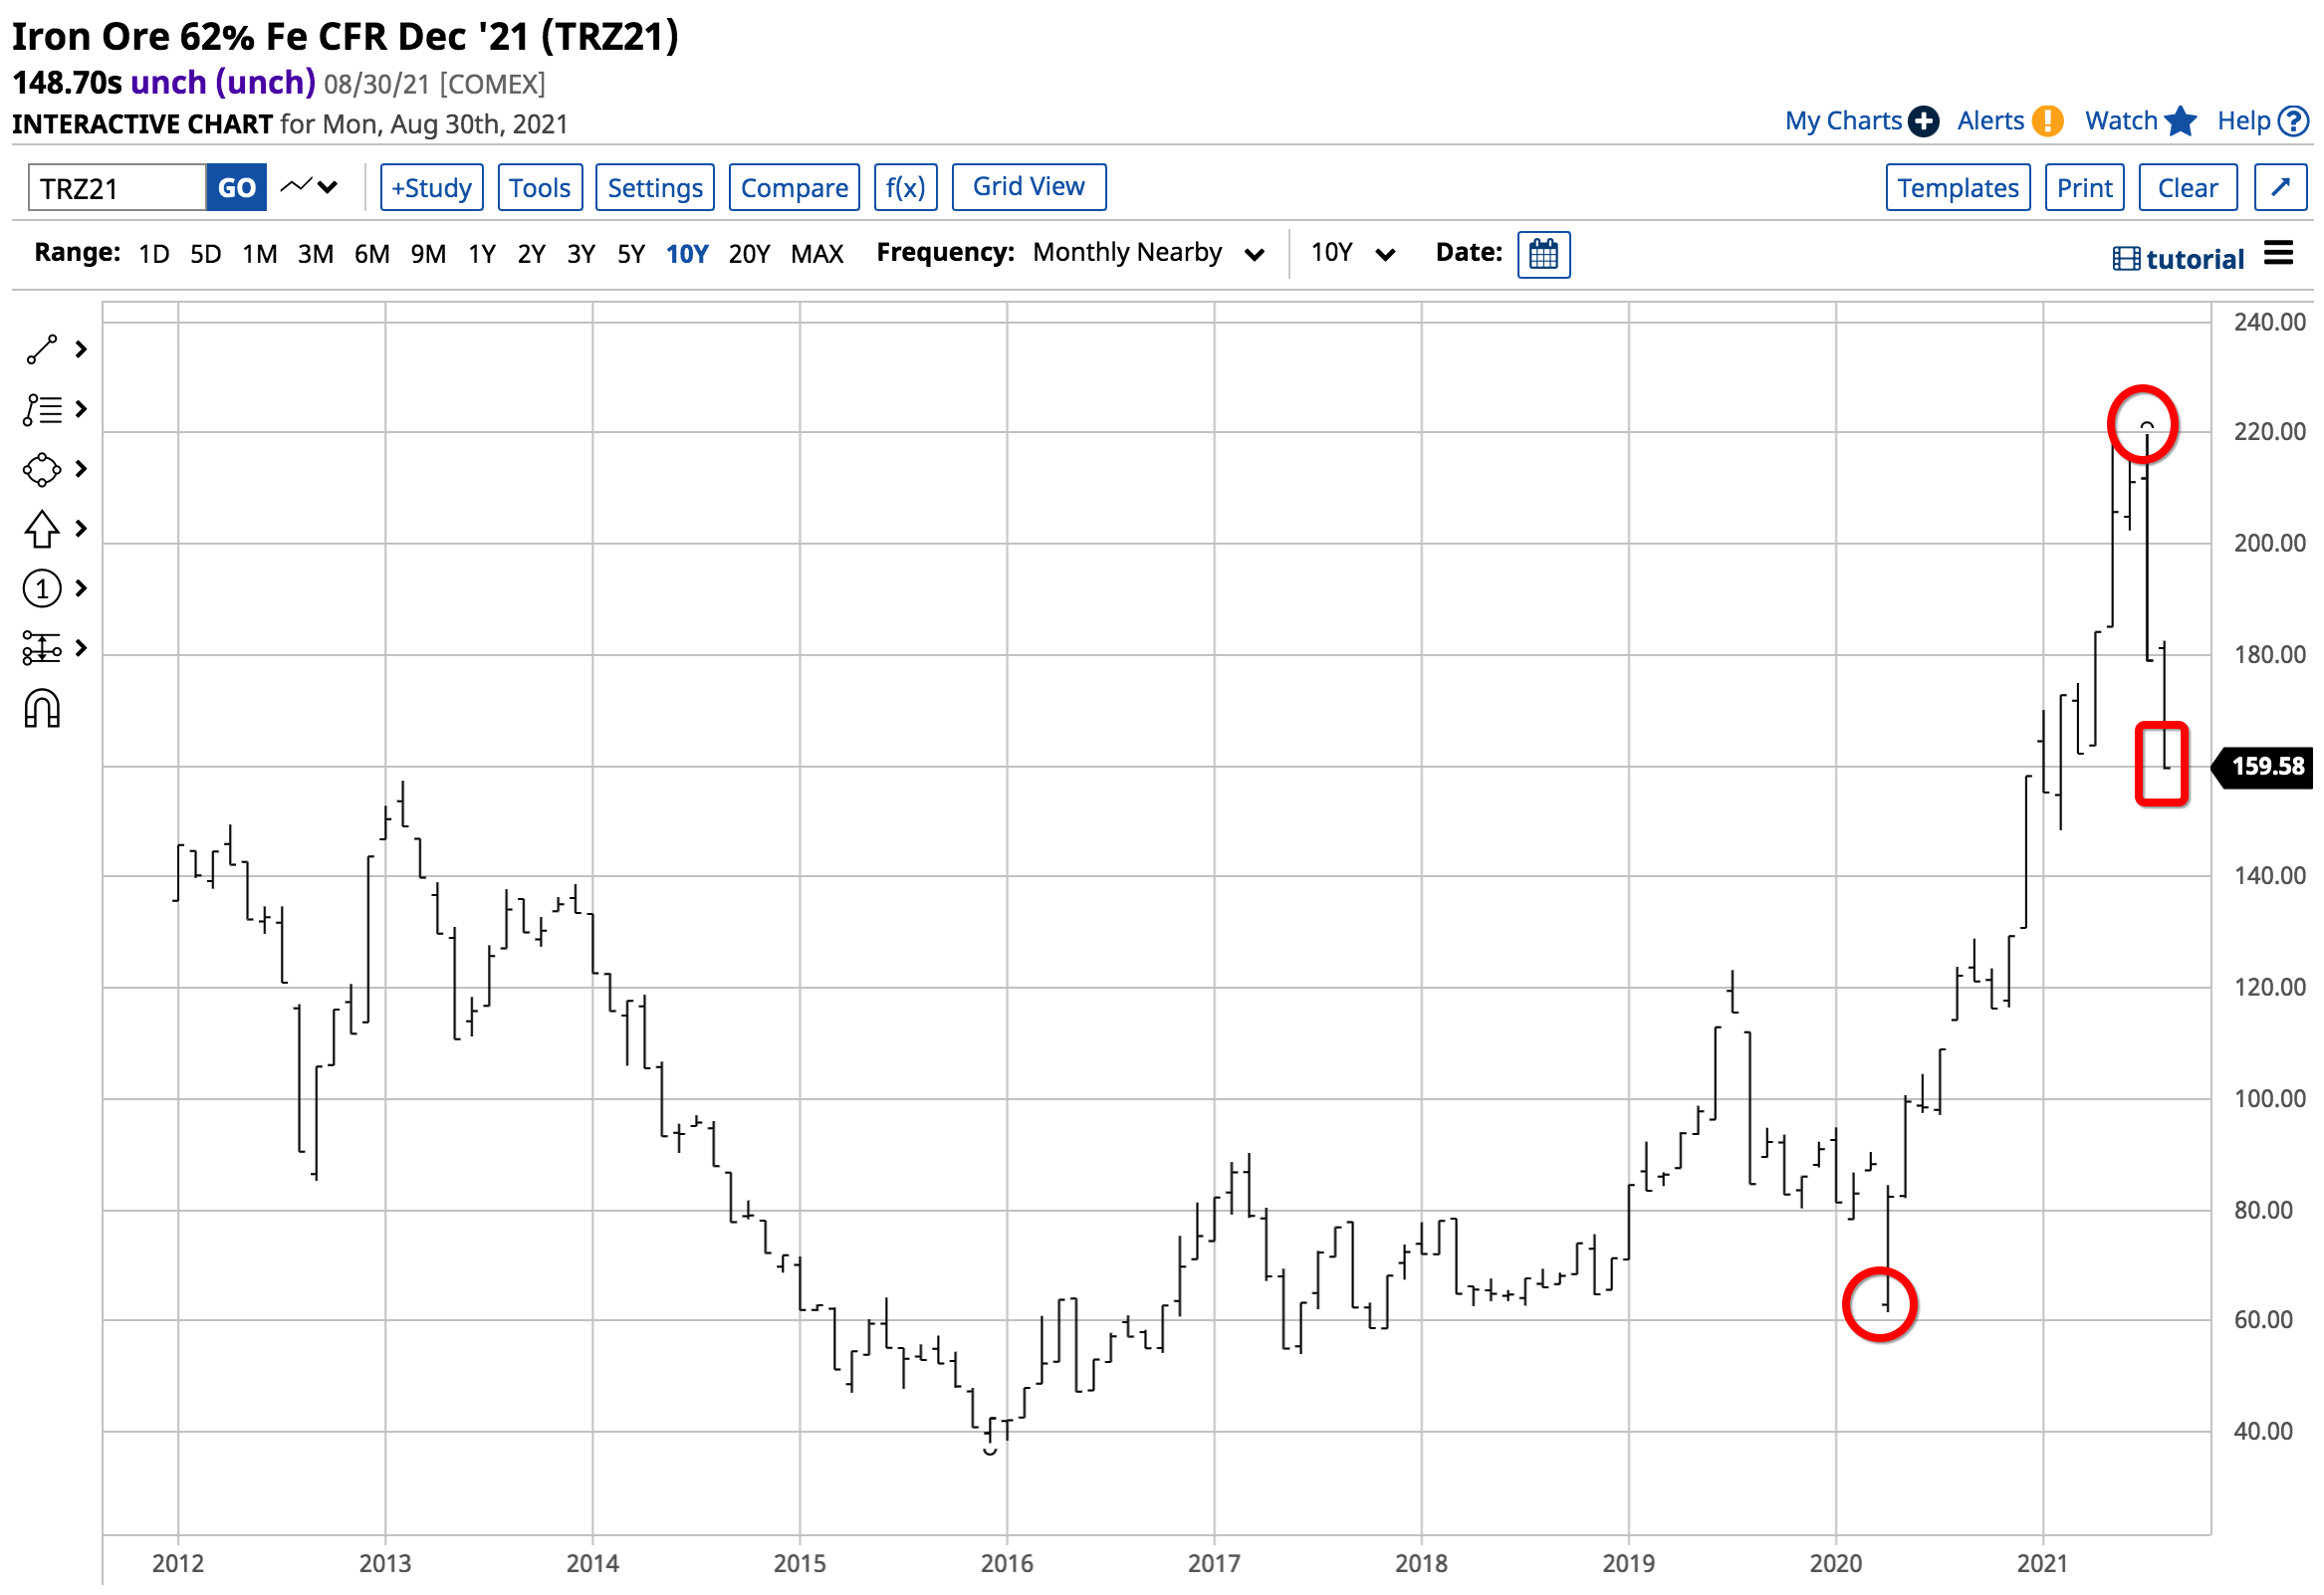
Task: Click the 2016 x-axis year label
Action: click(1007, 1564)
